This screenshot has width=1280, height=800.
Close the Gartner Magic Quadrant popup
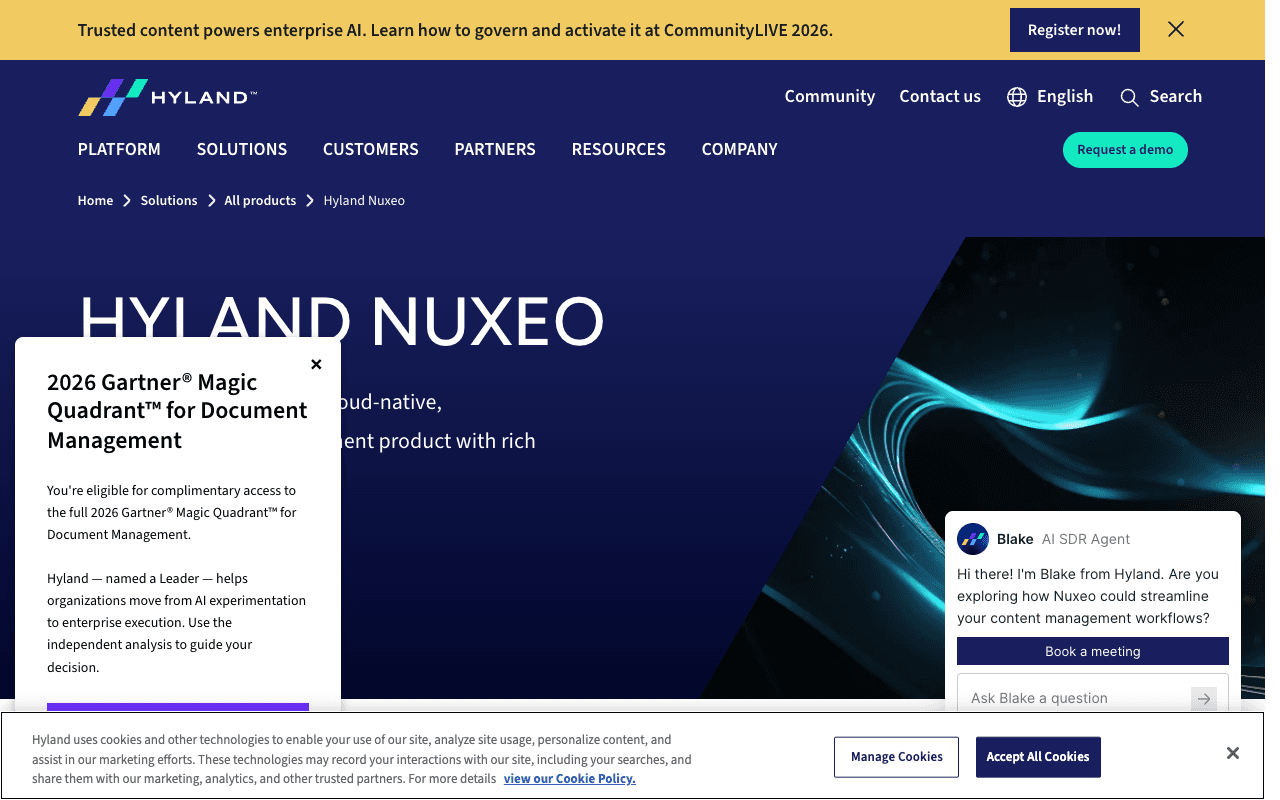click(316, 365)
